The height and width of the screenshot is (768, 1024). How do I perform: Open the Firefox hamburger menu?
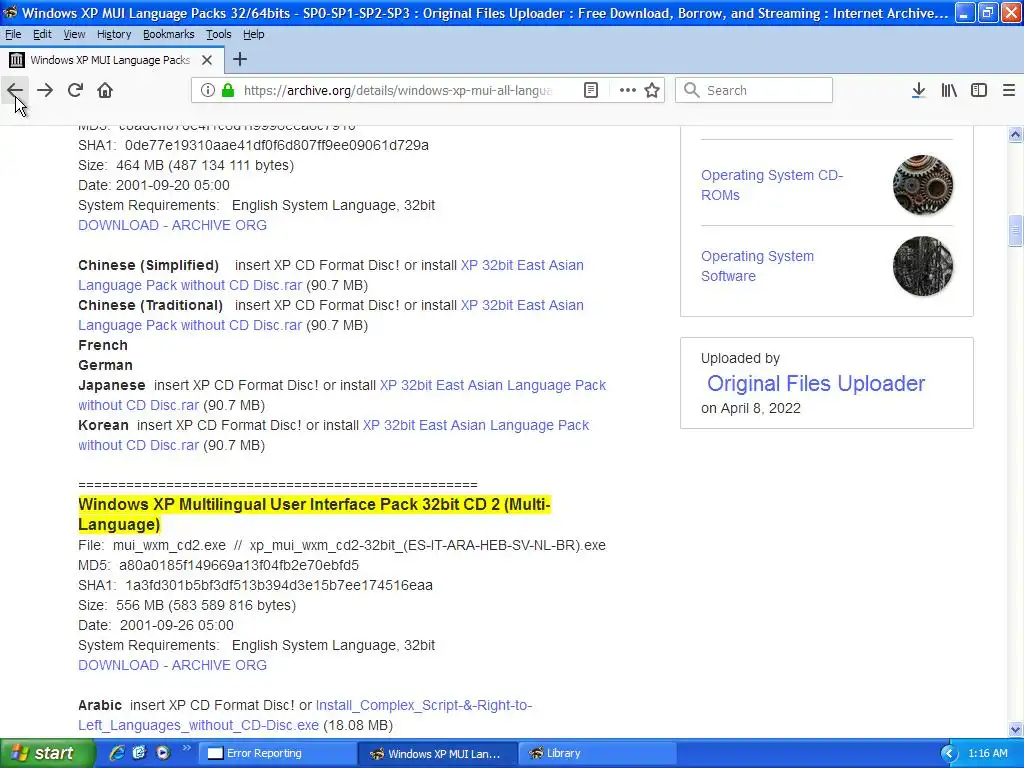[x=1009, y=90]
